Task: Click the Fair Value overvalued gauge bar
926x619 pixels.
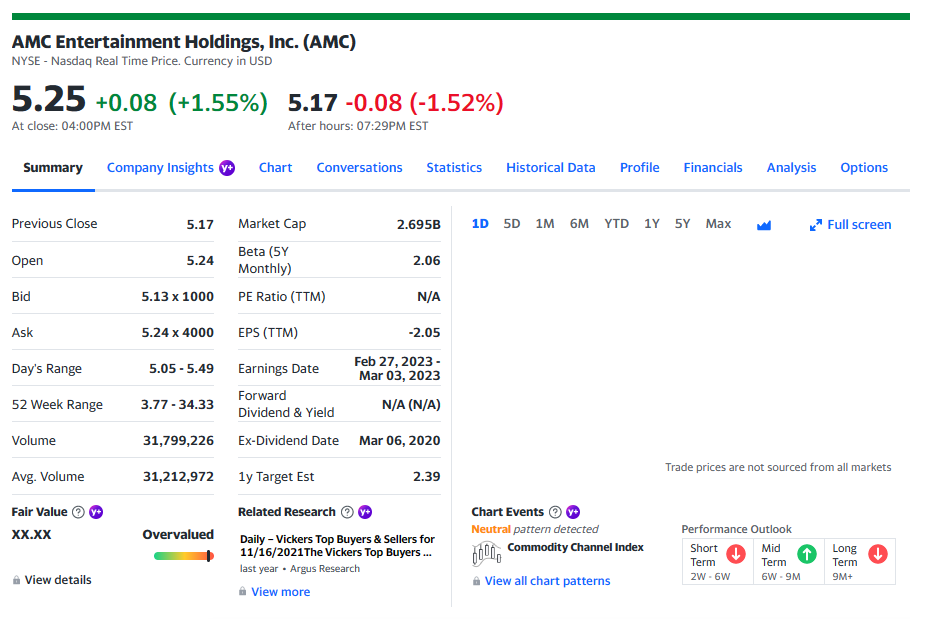Action: 184,556
